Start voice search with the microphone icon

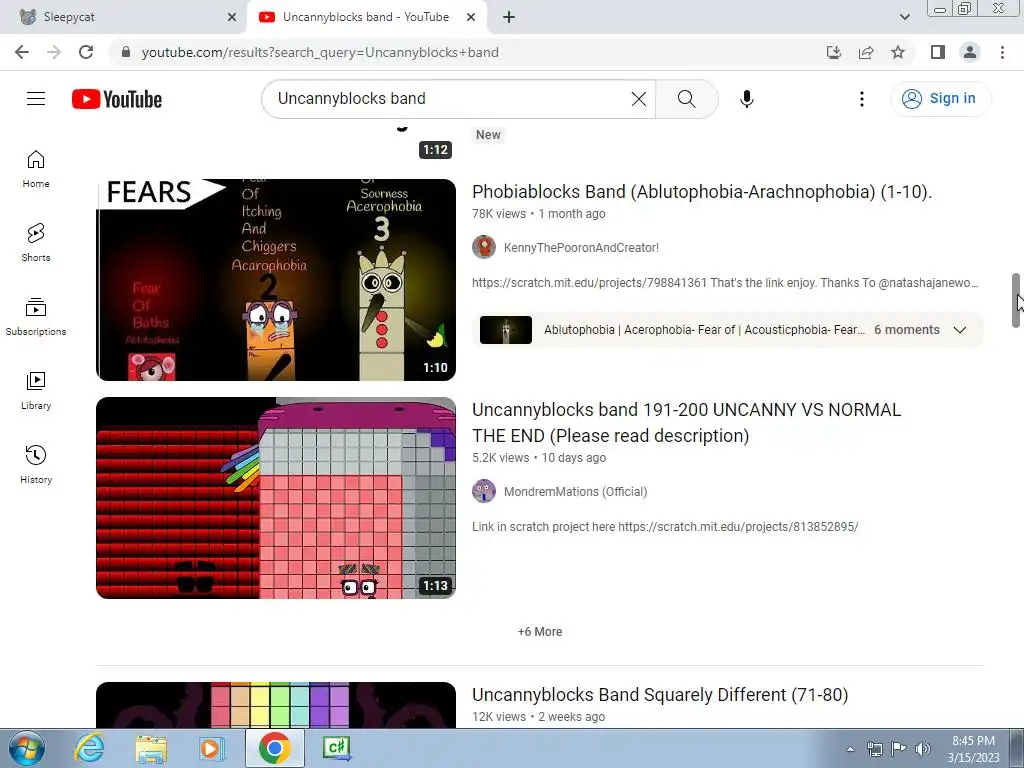(x=746, y=99)
